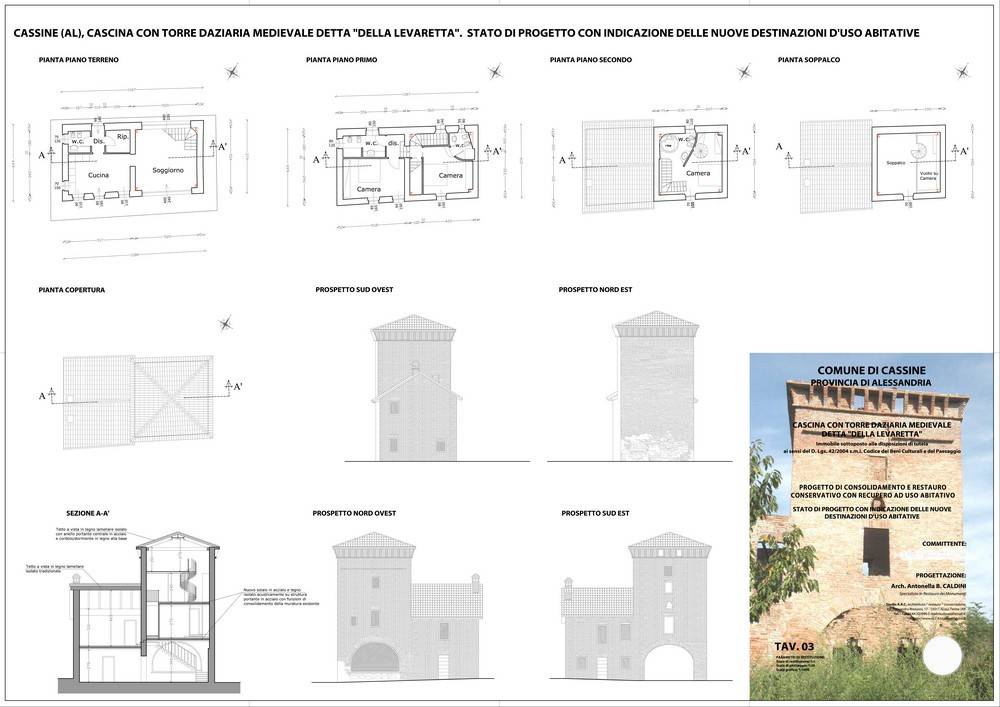The width and height of the screenshot is (1000, 707).
Task: Click the 'PROSPETTO SUD EST' heading
Action: point(595,513)
